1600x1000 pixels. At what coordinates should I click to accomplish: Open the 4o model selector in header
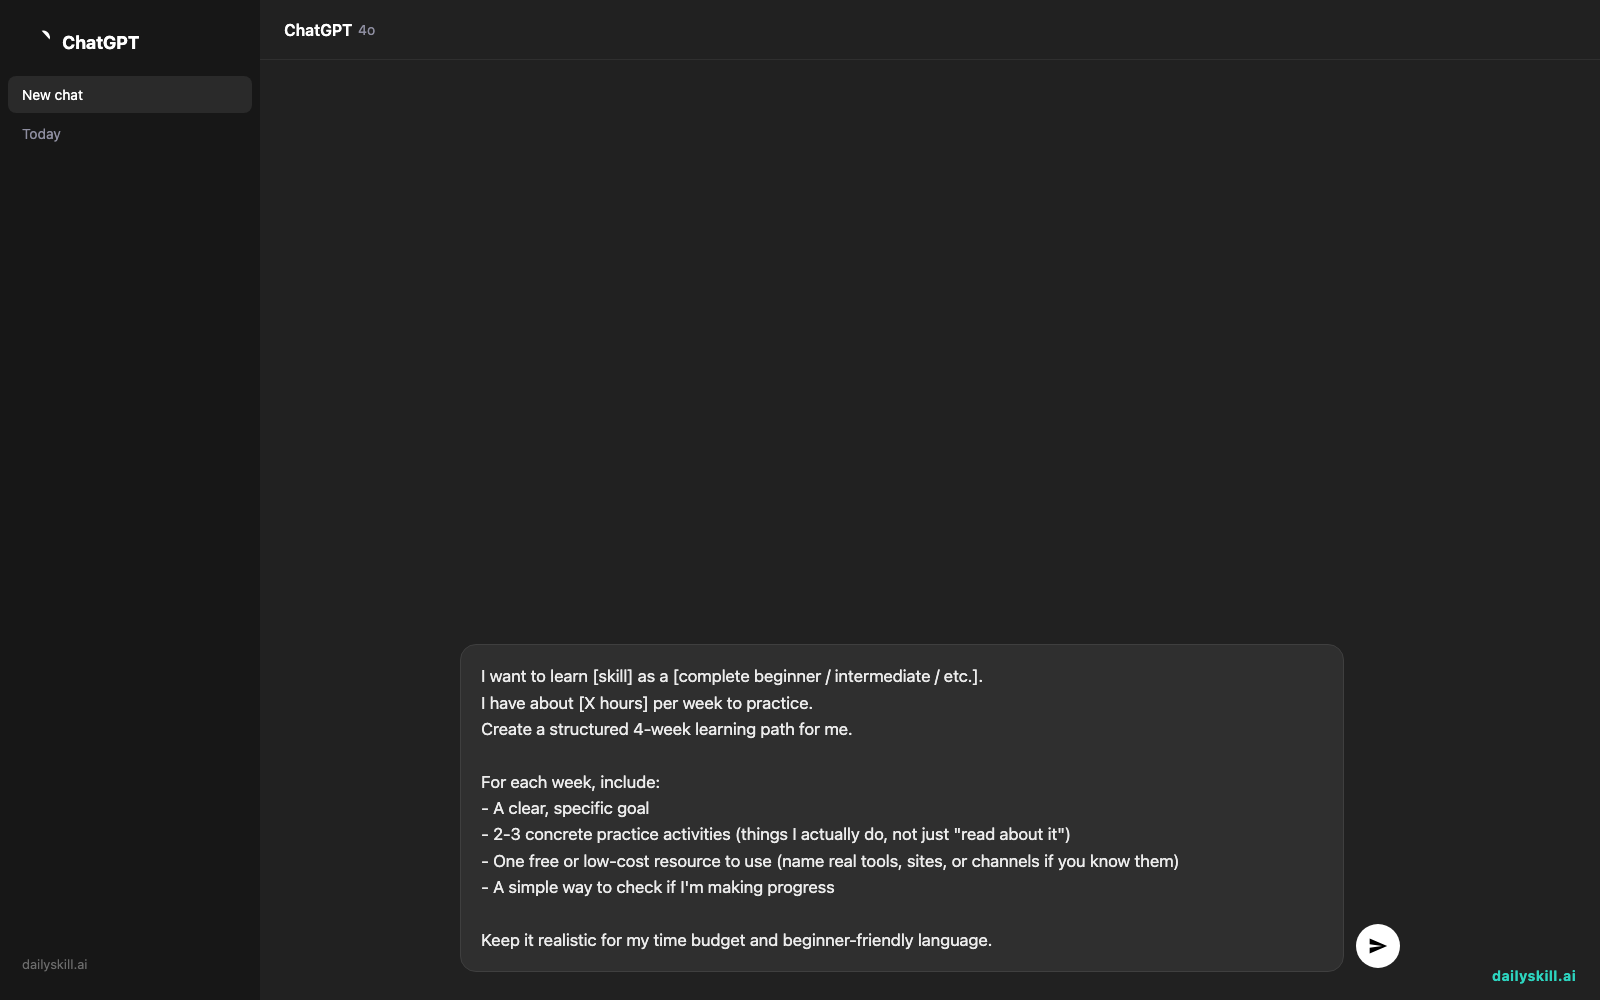coord(367,31)
